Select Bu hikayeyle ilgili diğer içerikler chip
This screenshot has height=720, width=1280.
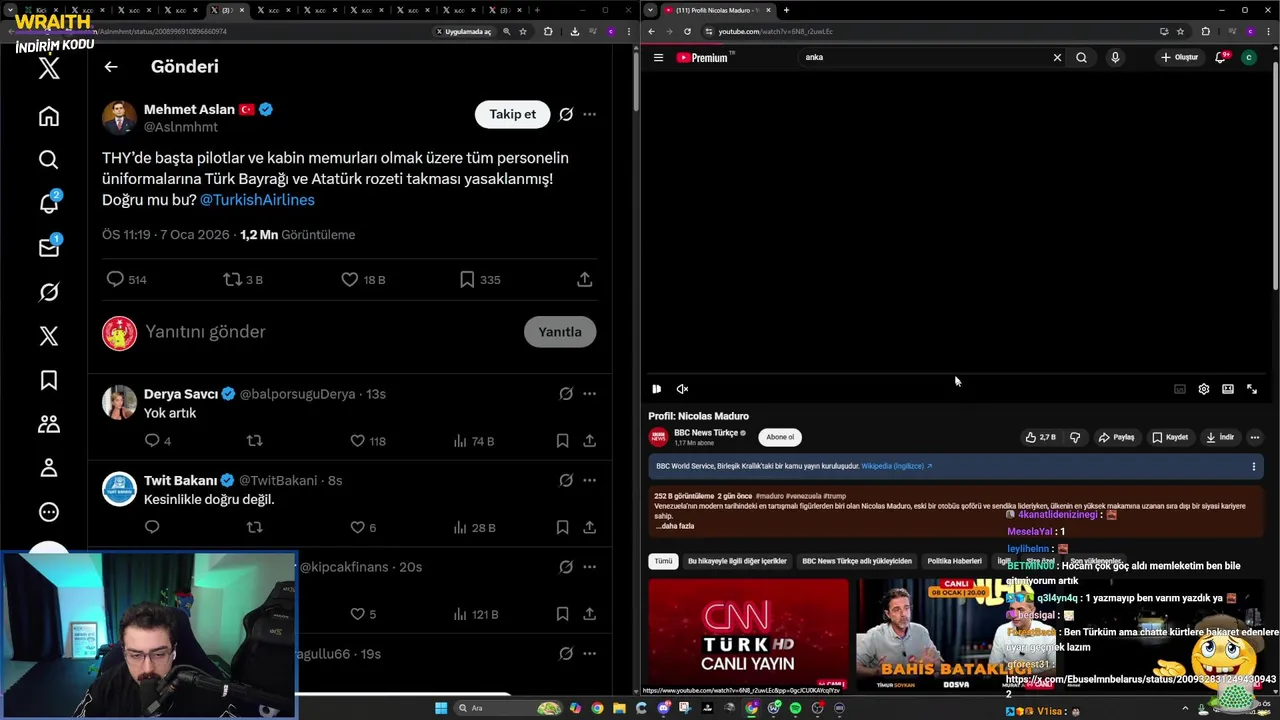737,561
